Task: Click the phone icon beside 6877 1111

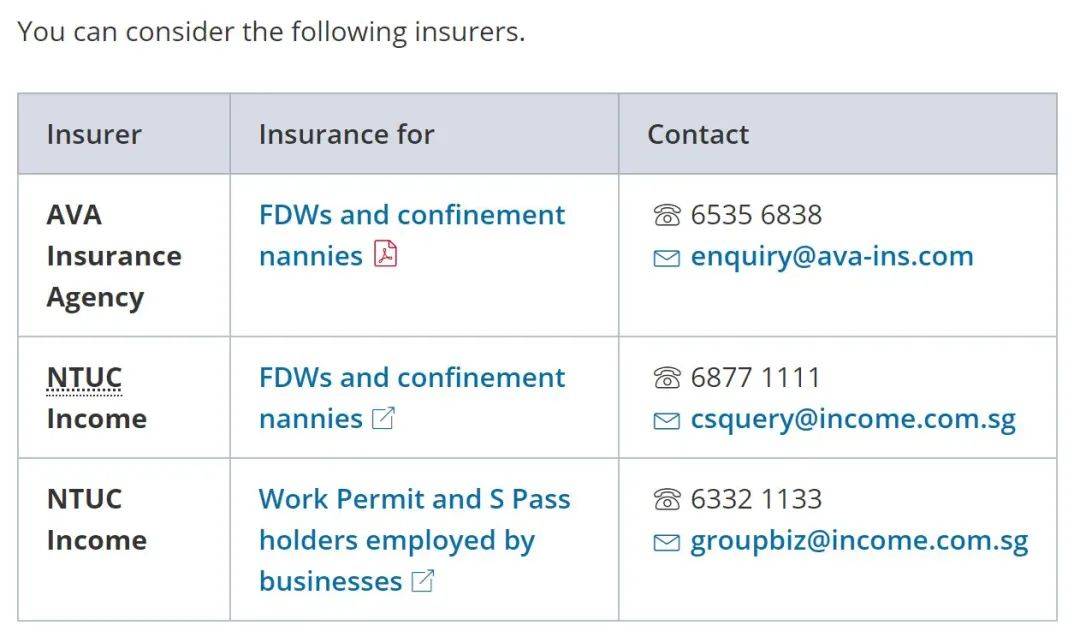Action: click(666, 378)
